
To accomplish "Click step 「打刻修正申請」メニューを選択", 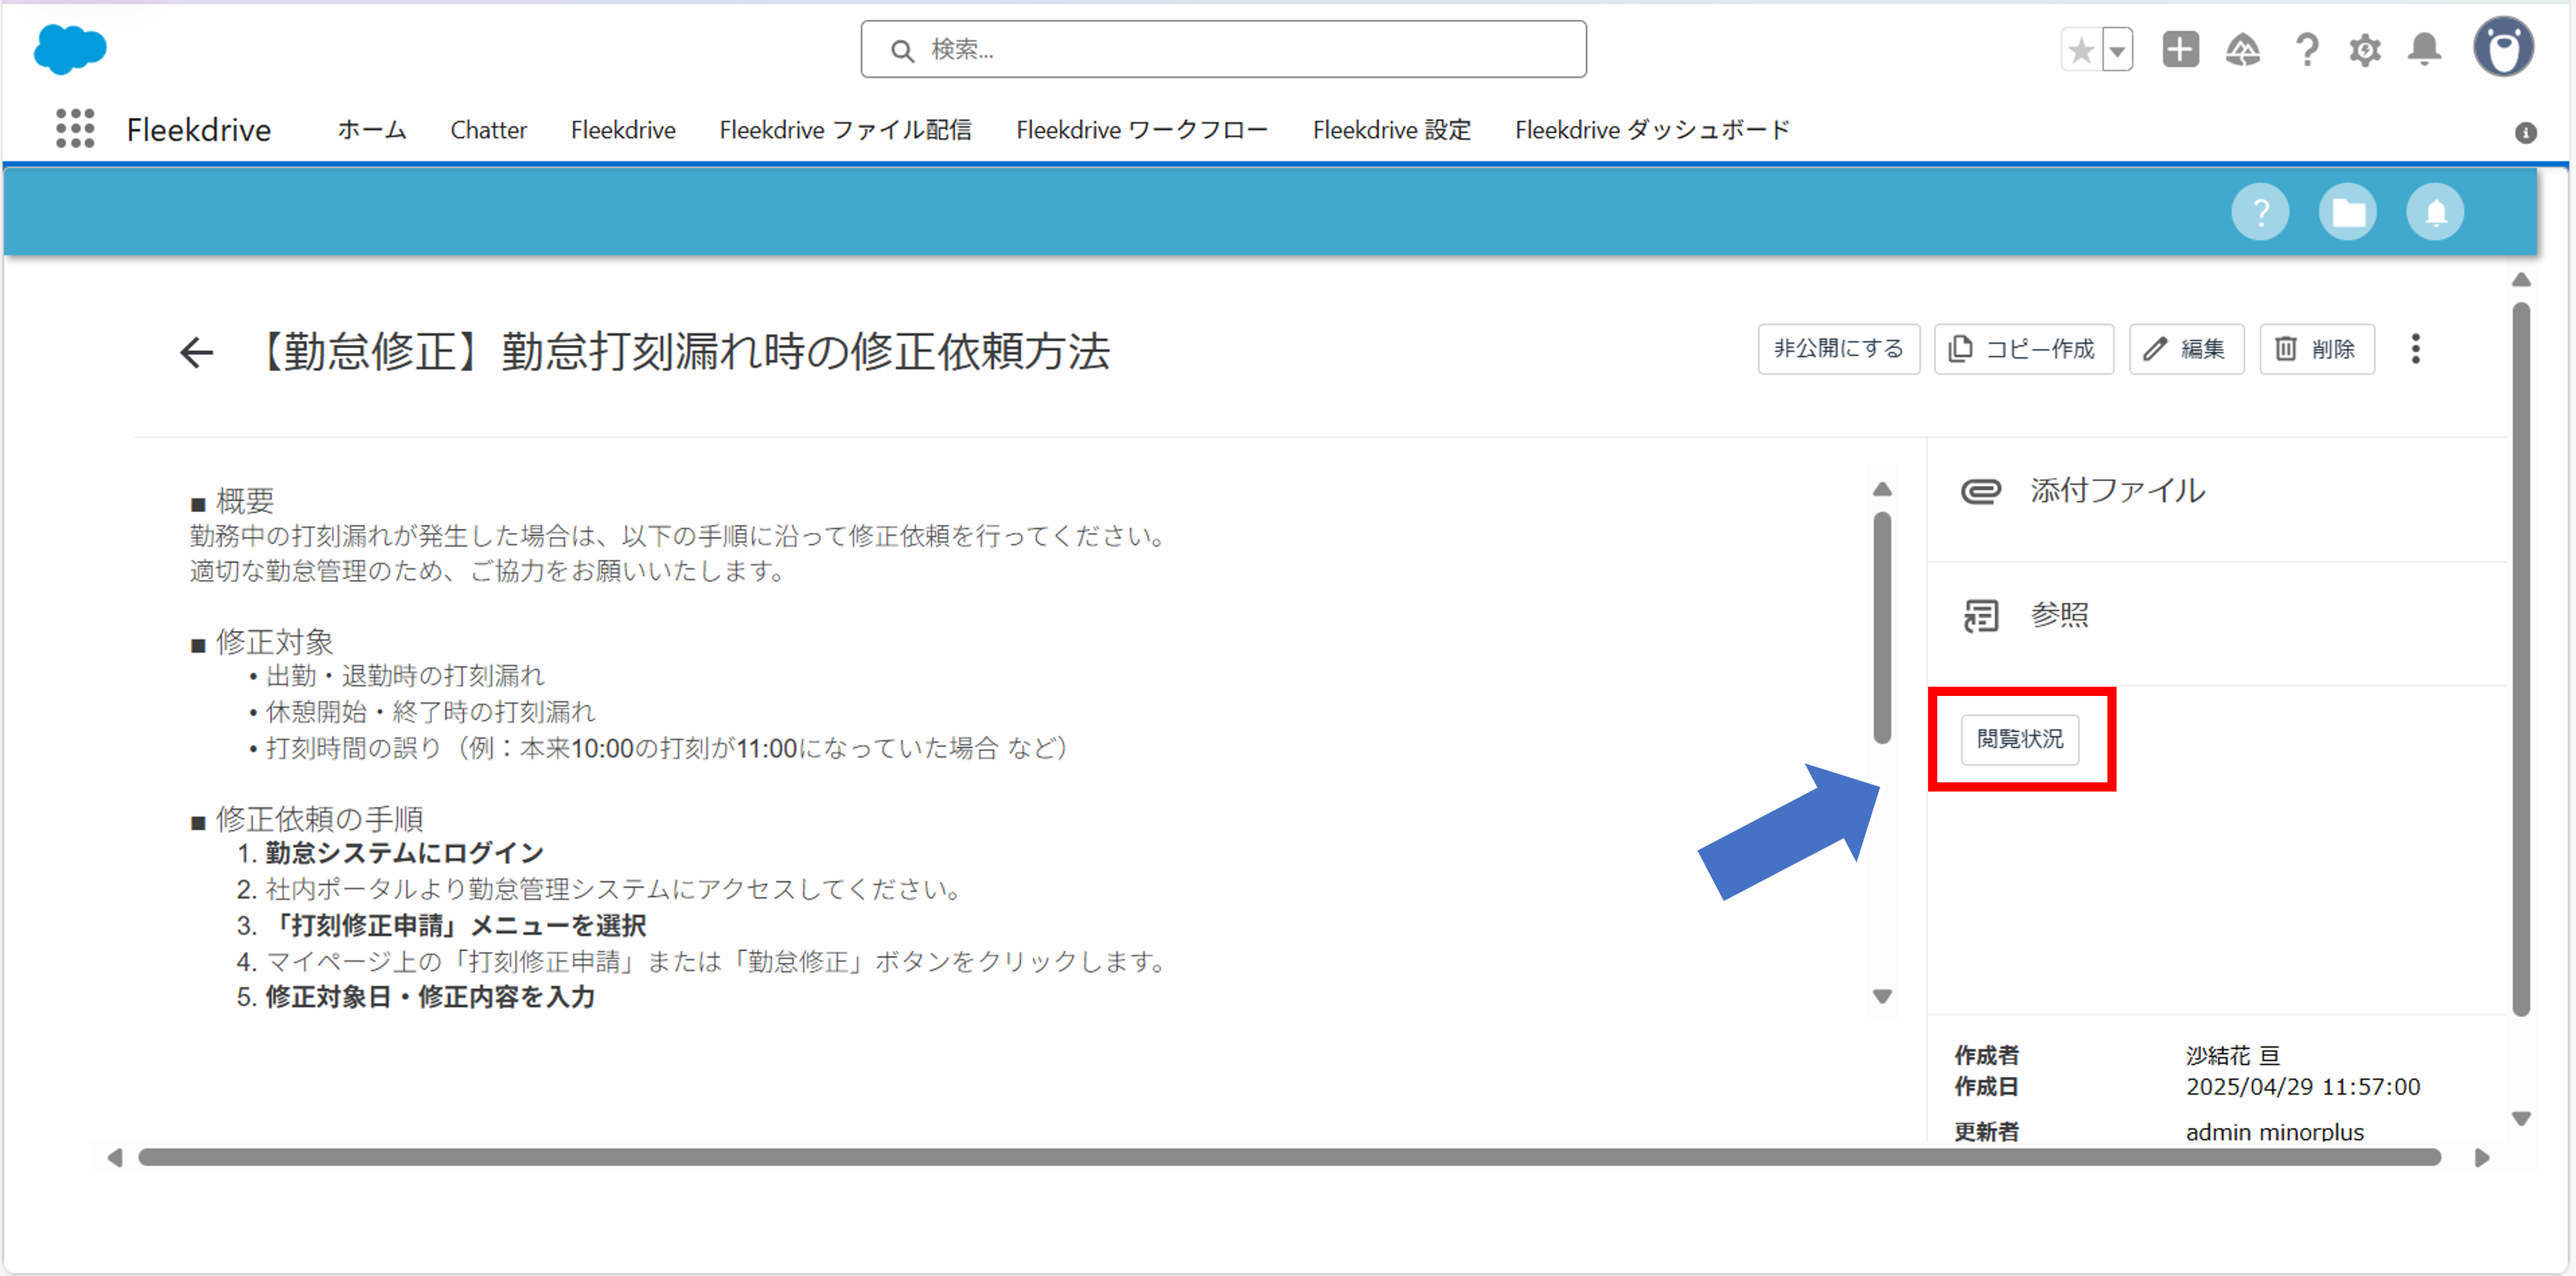I will pos(456,925).
